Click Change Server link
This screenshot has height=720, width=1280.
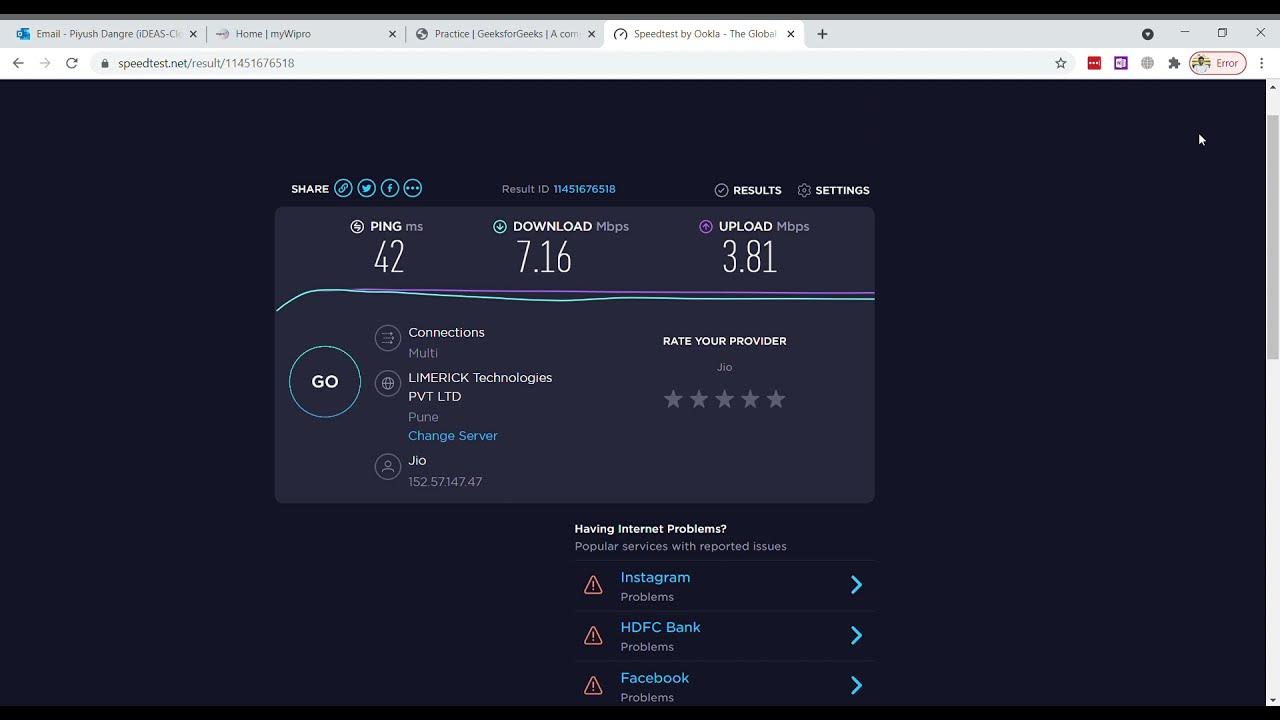tap(453, 436)
